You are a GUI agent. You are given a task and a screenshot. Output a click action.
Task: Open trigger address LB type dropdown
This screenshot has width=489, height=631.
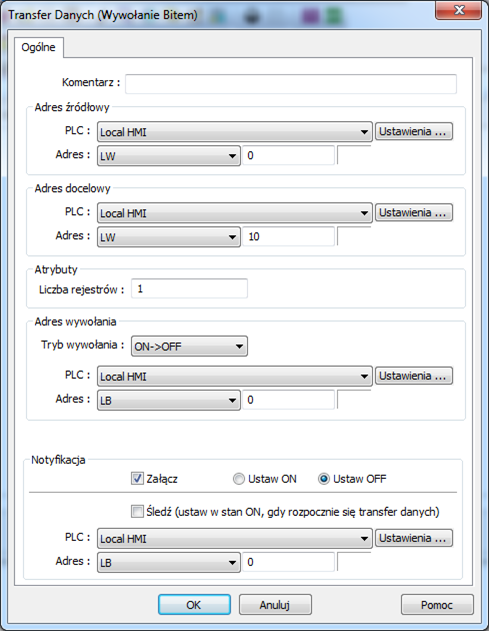pyautogui.click(x=169, y=400)
